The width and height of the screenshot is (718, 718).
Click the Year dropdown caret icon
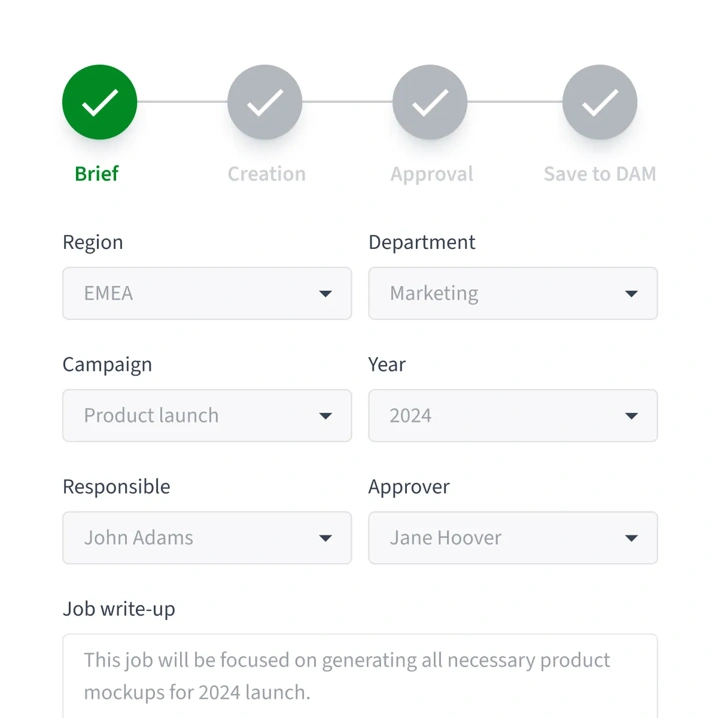pos(631,416)
